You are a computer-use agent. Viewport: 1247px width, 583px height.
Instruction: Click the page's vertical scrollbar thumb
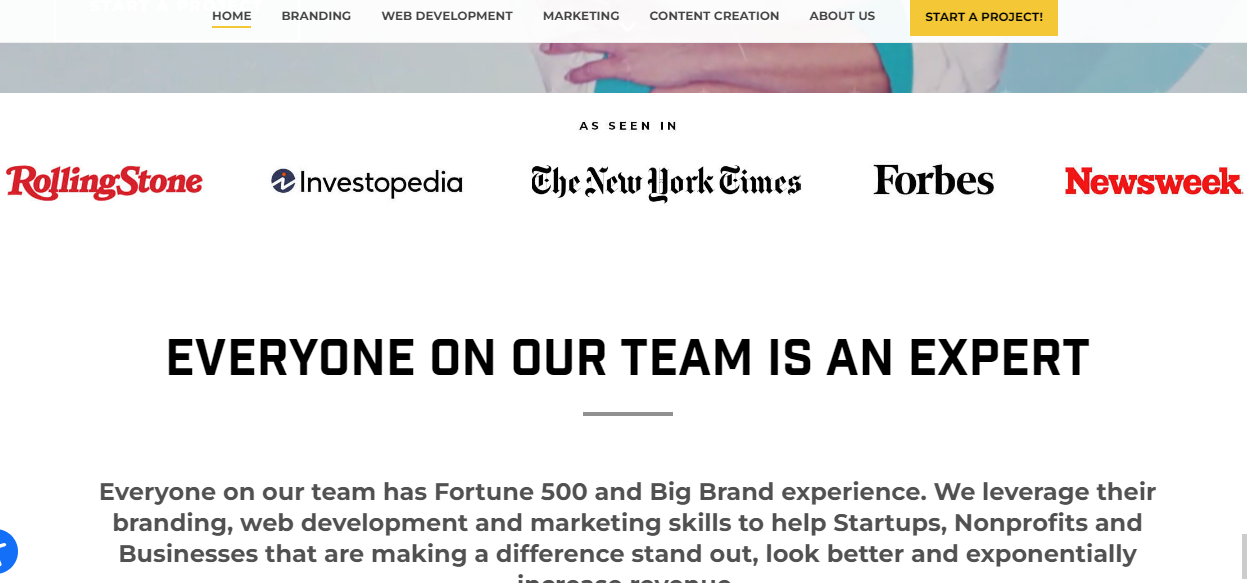[x=1243, y=558]
